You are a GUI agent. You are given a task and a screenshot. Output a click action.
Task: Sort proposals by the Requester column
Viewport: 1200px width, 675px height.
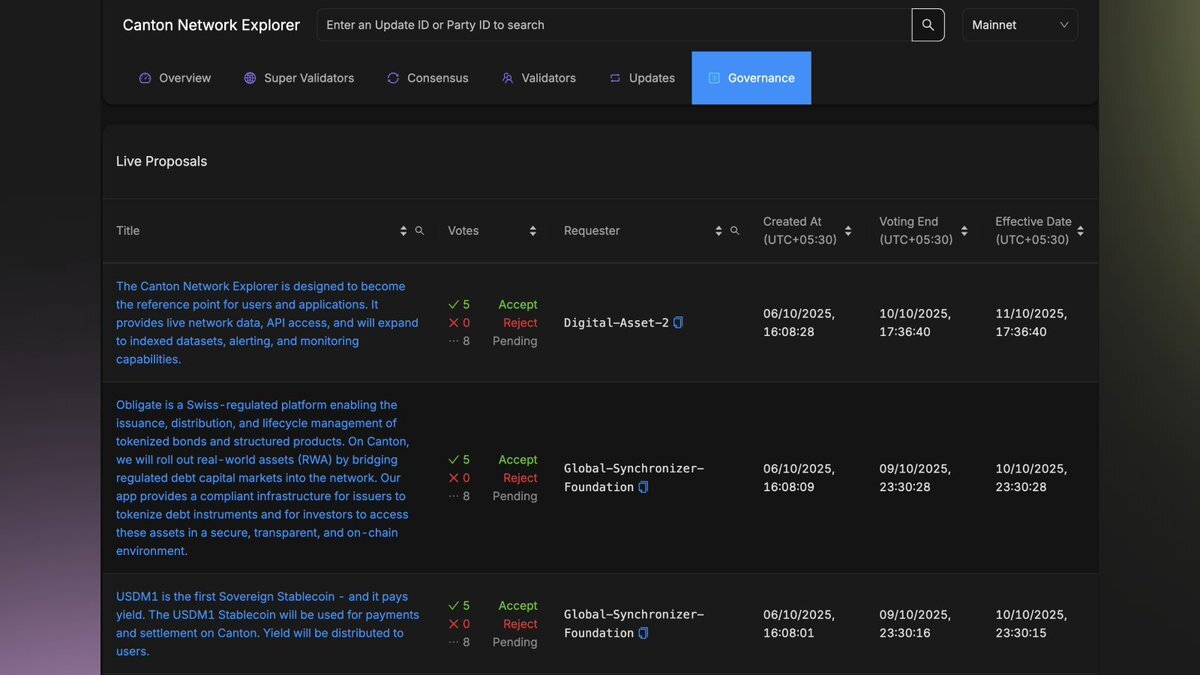(x=718, y=231)
